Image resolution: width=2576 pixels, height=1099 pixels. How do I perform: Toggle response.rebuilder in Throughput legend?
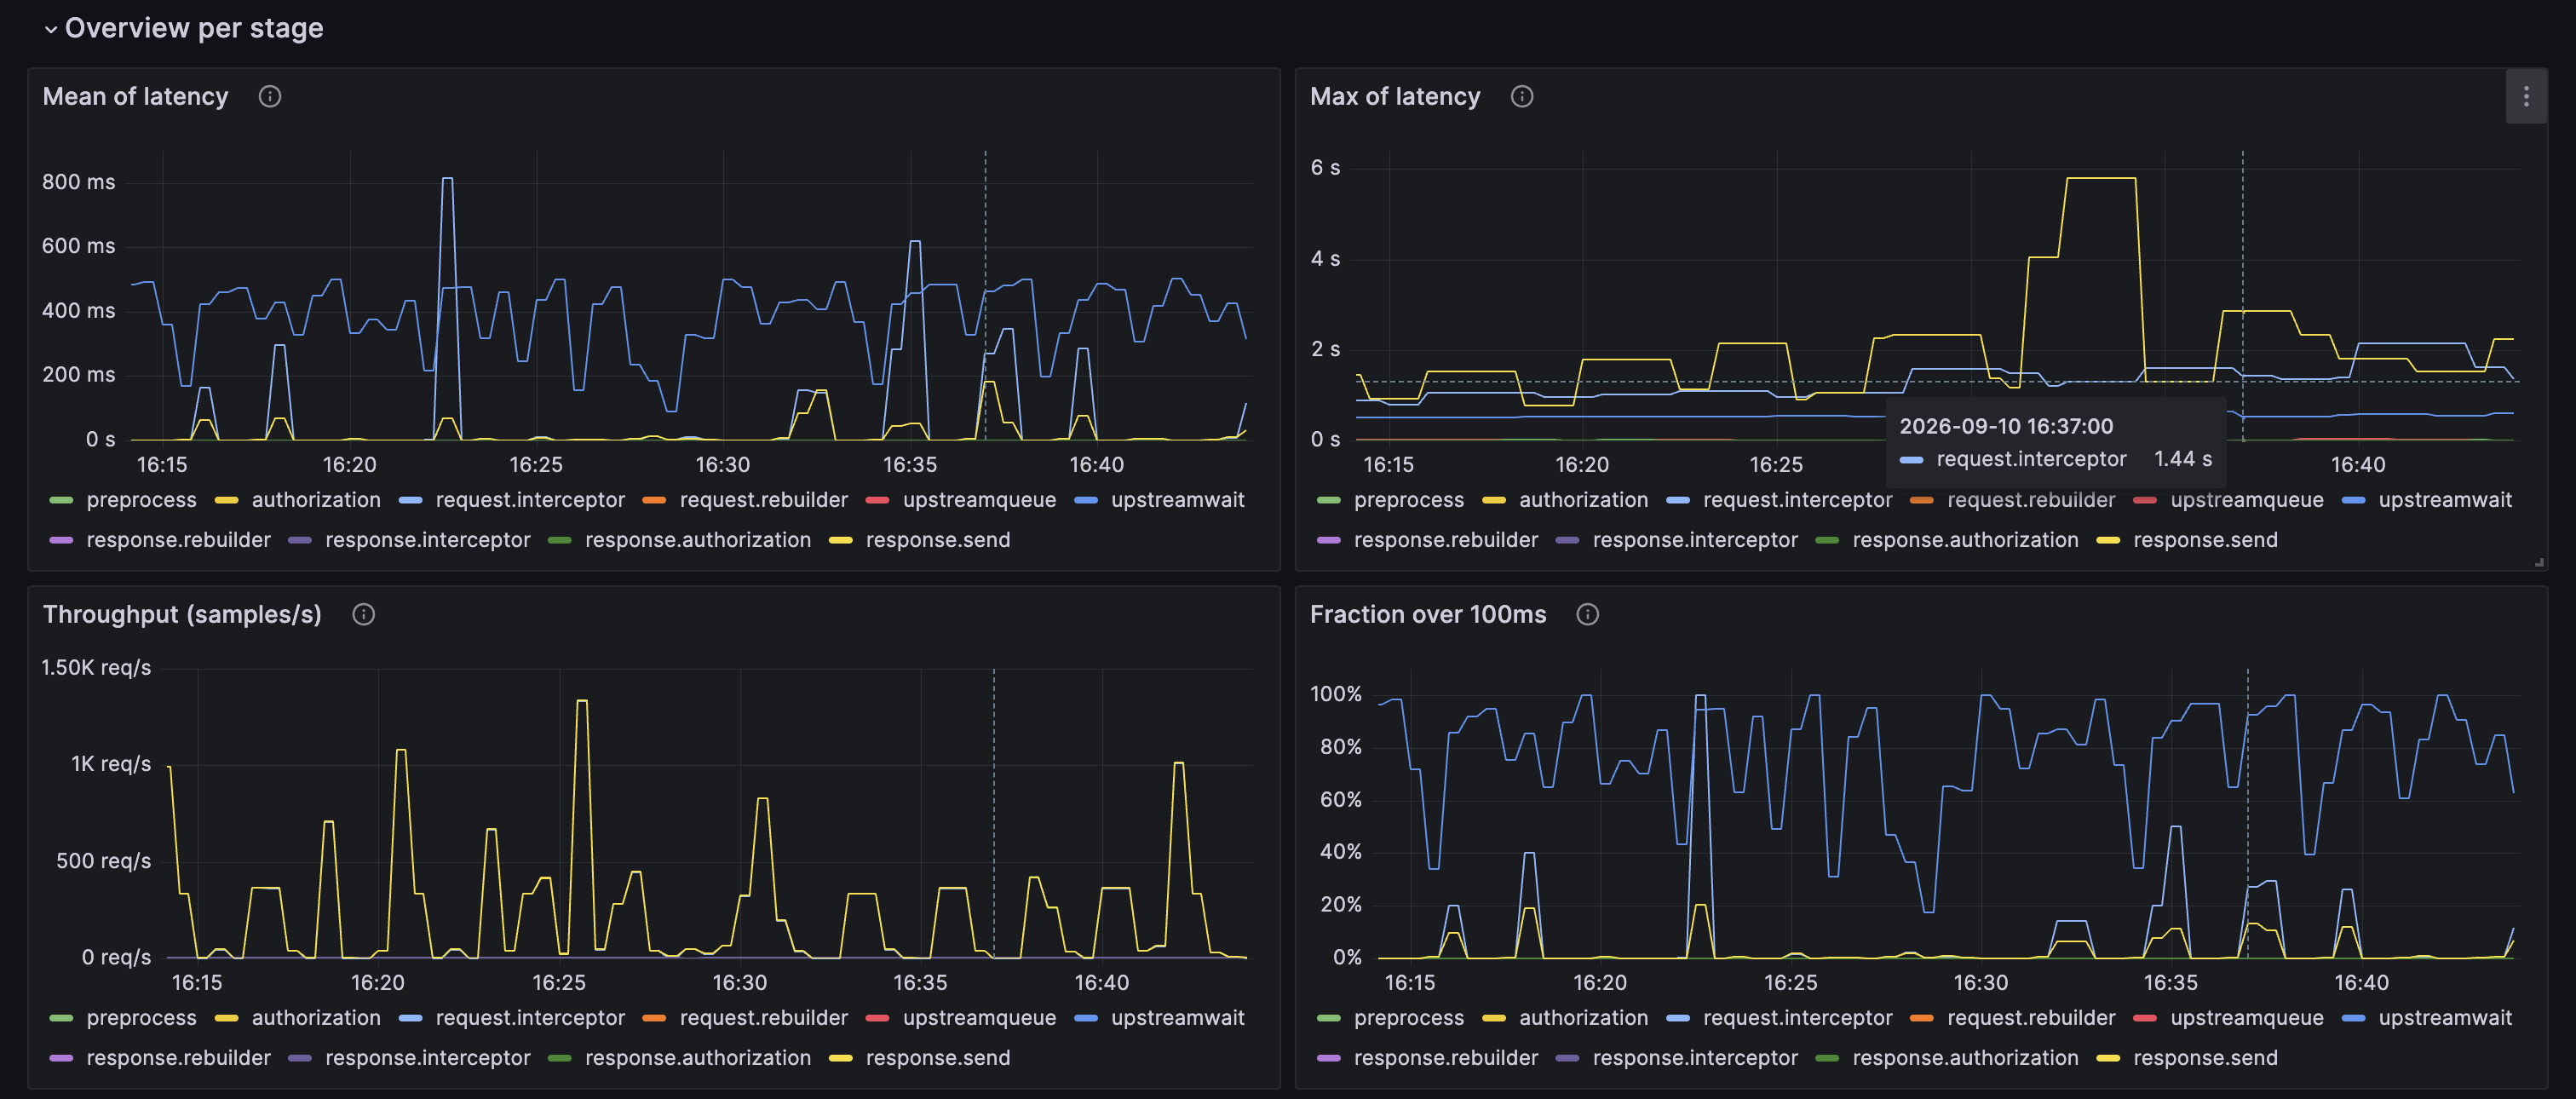[x=178, y=1058]
